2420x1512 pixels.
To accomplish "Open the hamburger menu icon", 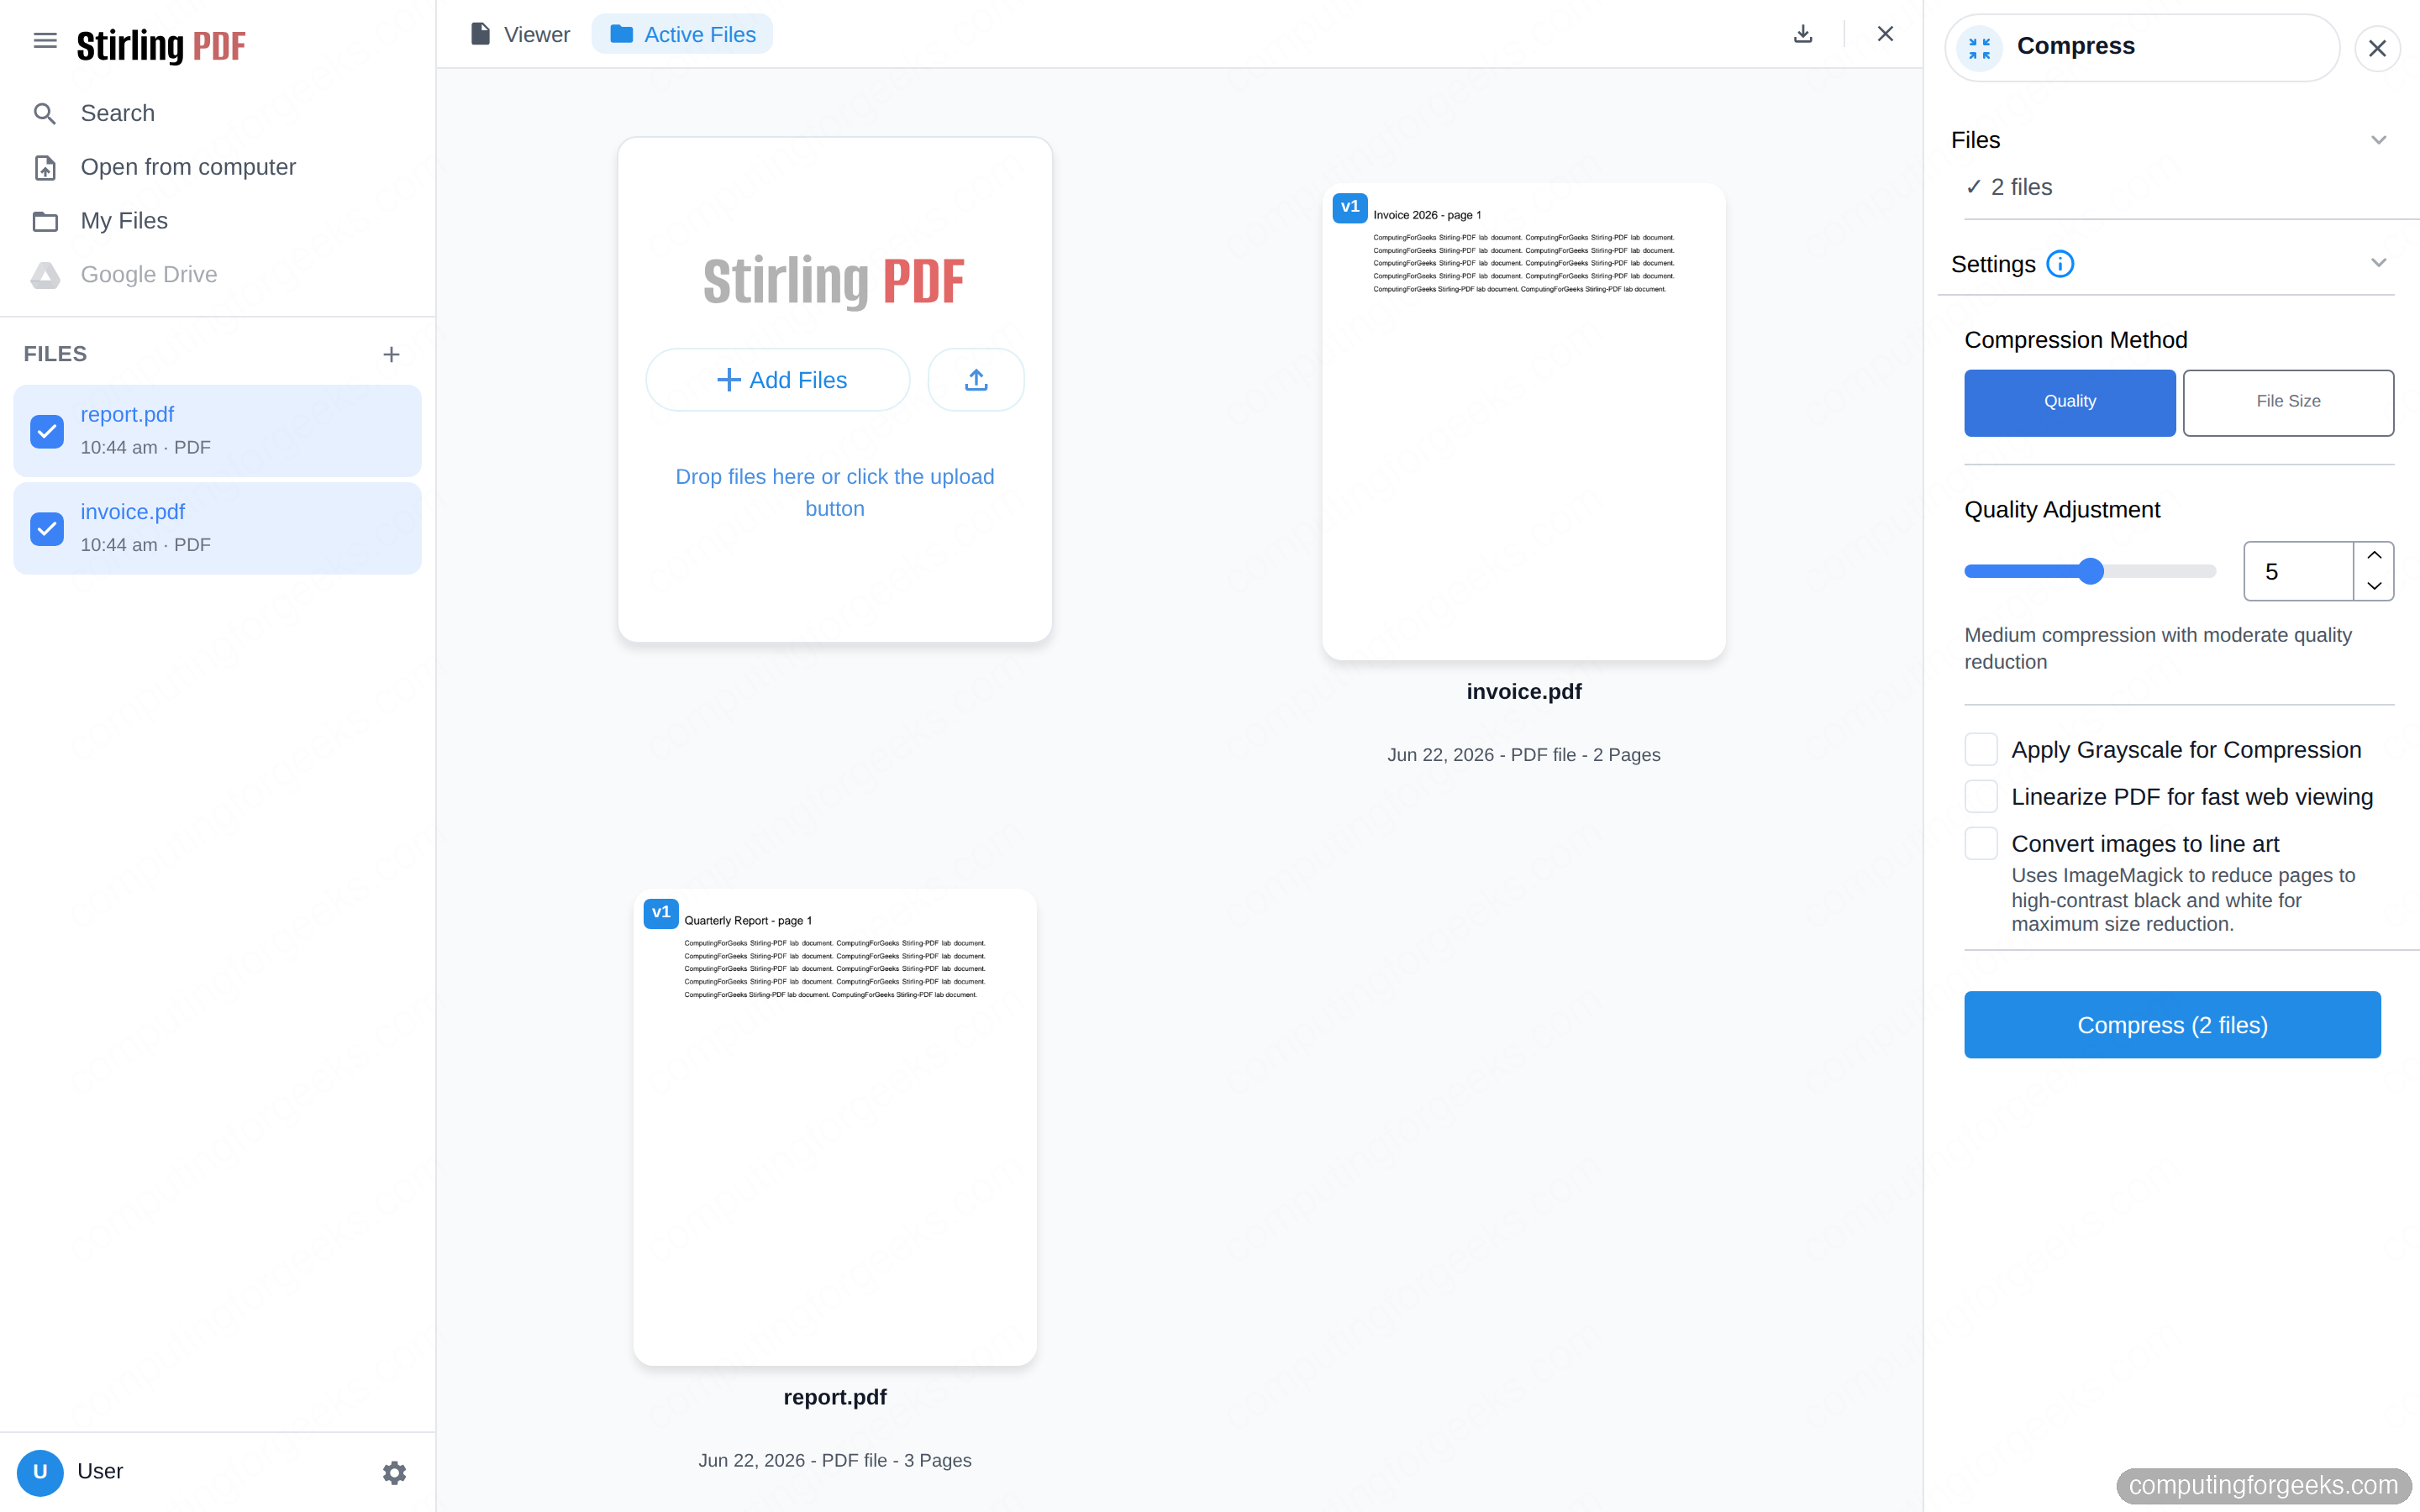I will (x=45, y=41).
